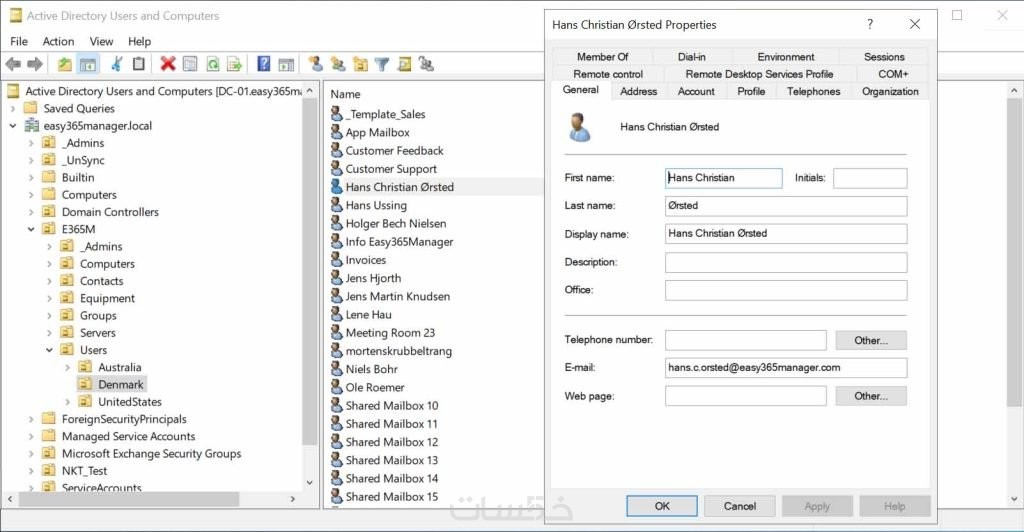Open the Address tab

coord(639,91)
